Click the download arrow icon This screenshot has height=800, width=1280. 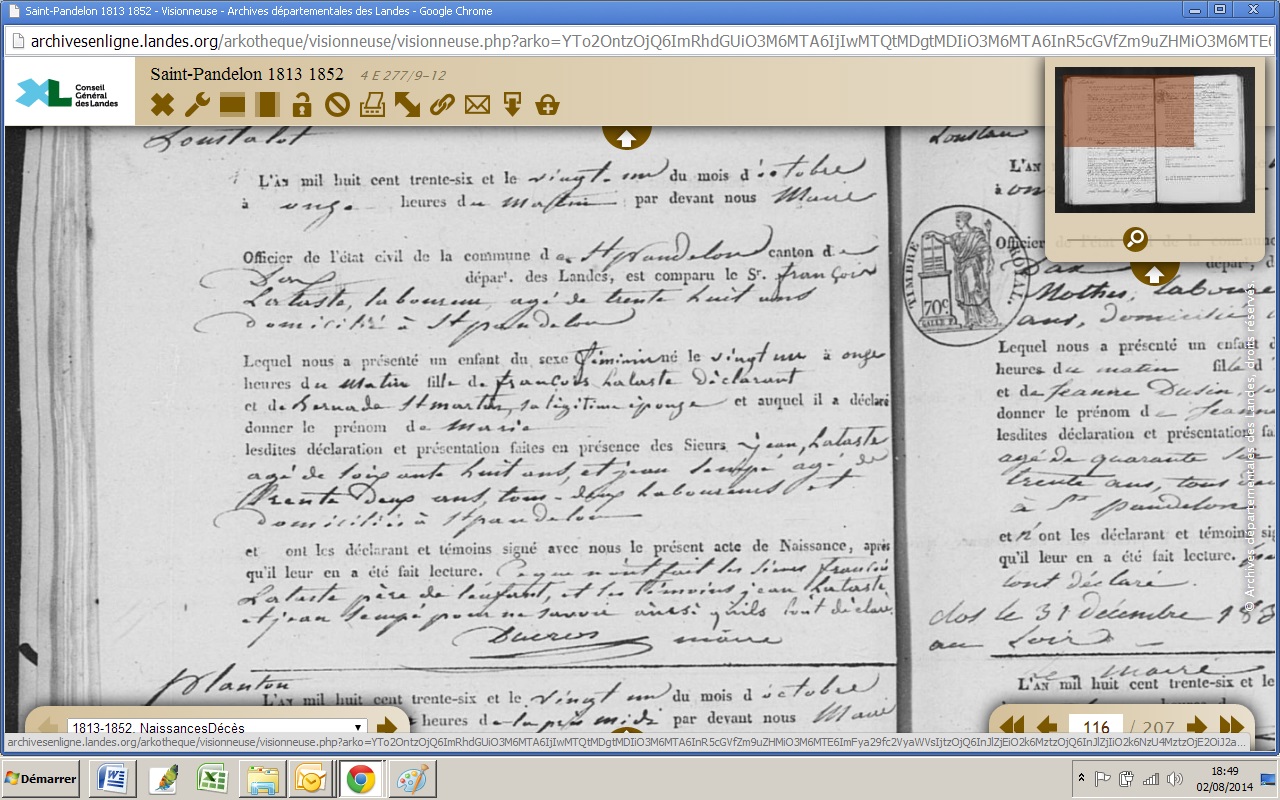click(512, 104)
